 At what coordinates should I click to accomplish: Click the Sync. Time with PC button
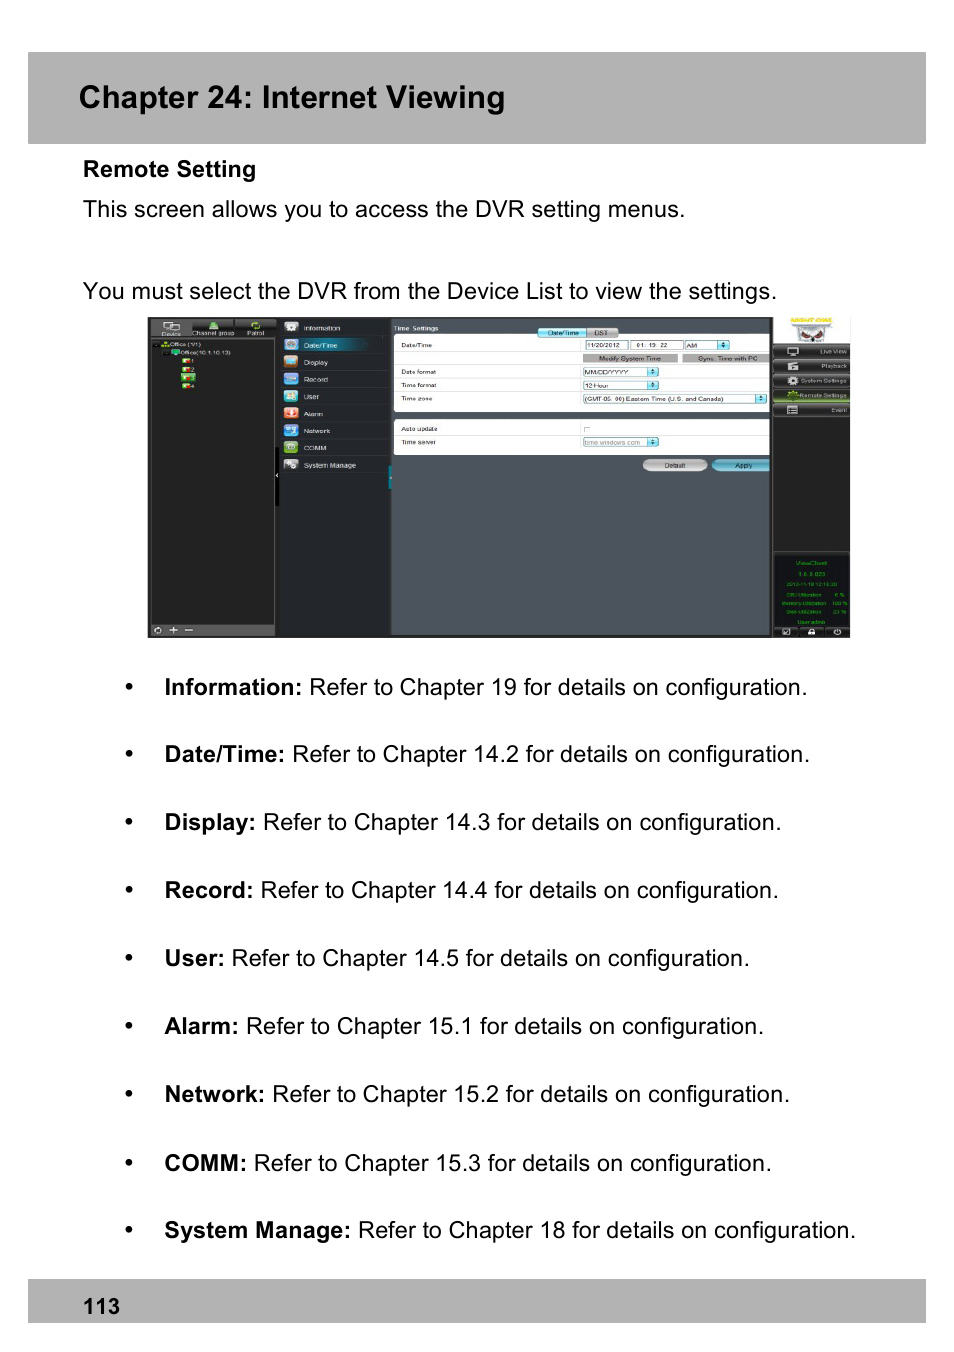(727, 358)
